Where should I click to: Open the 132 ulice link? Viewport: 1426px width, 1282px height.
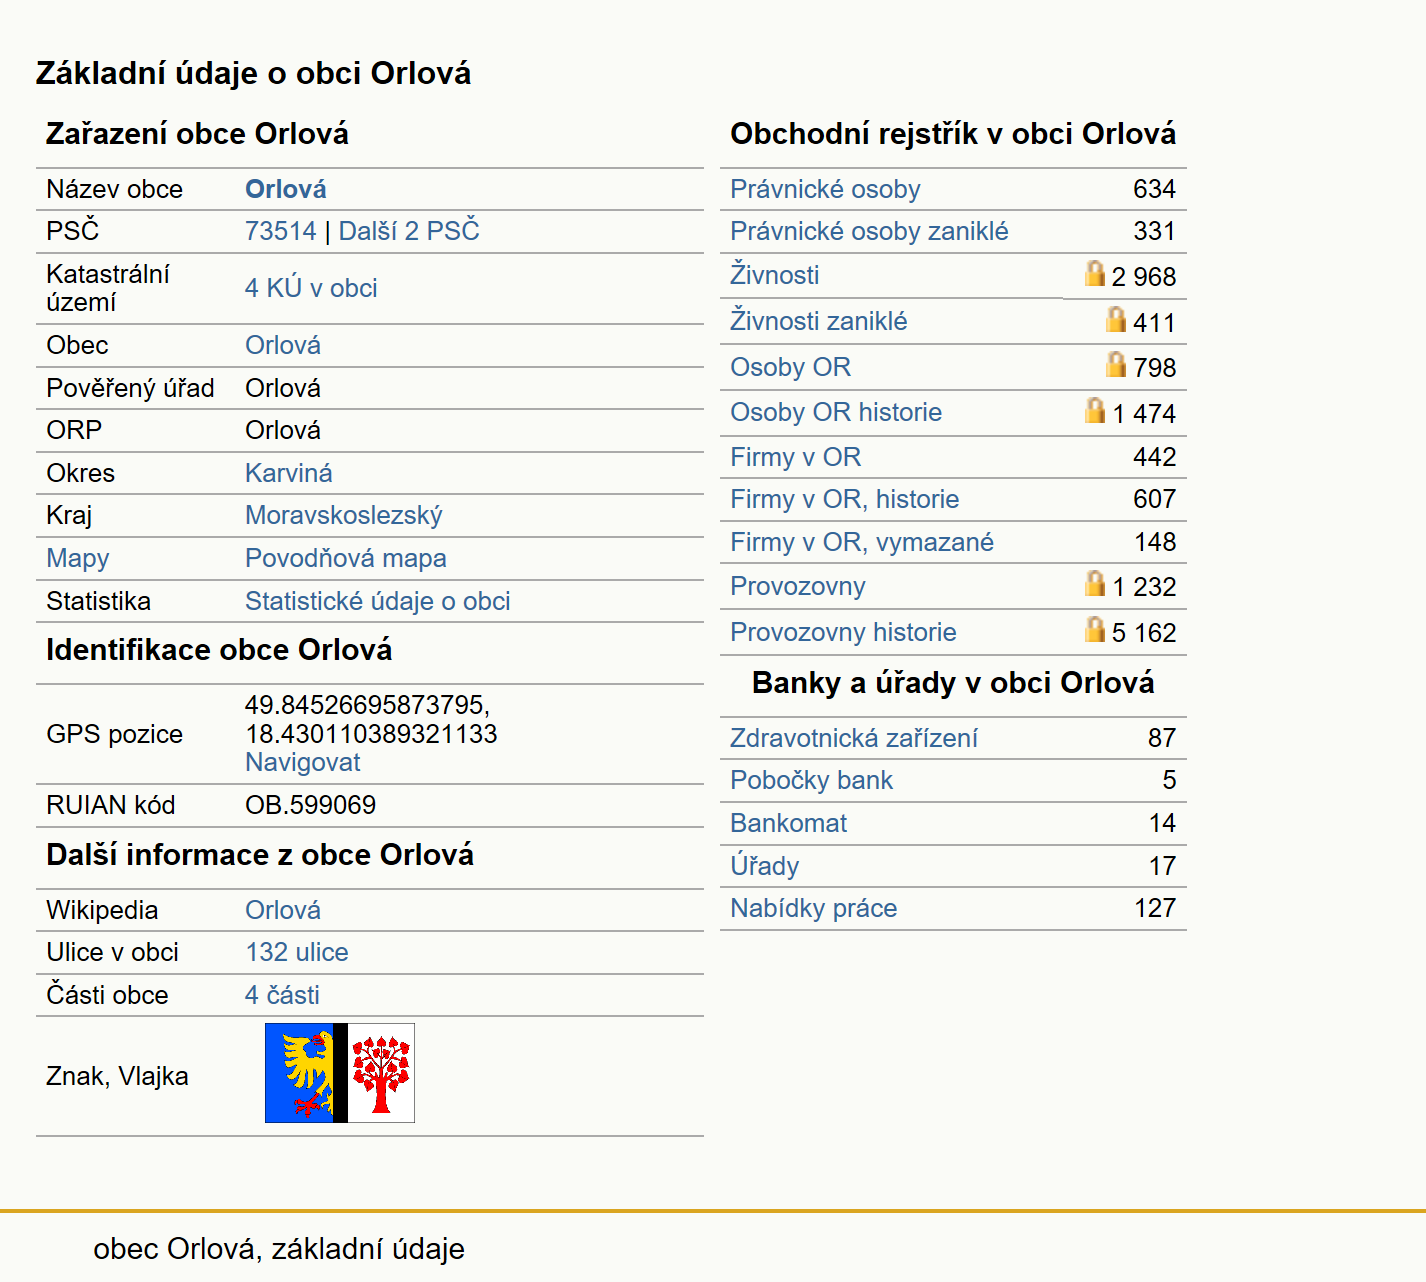click(x=297, y=952)
